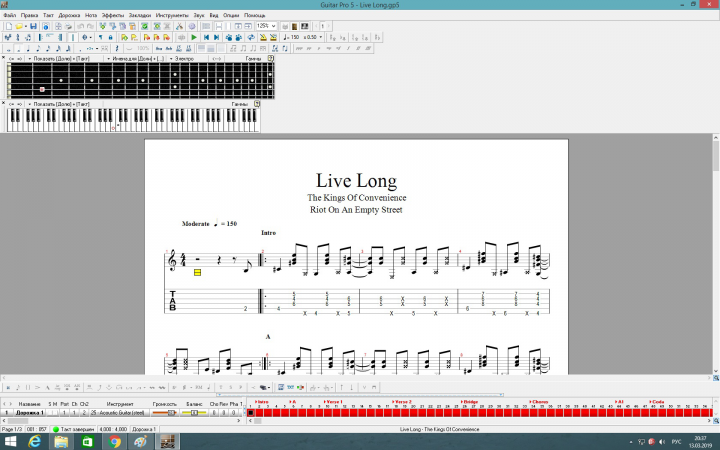Open the Звук menu

tap(199, 15)
